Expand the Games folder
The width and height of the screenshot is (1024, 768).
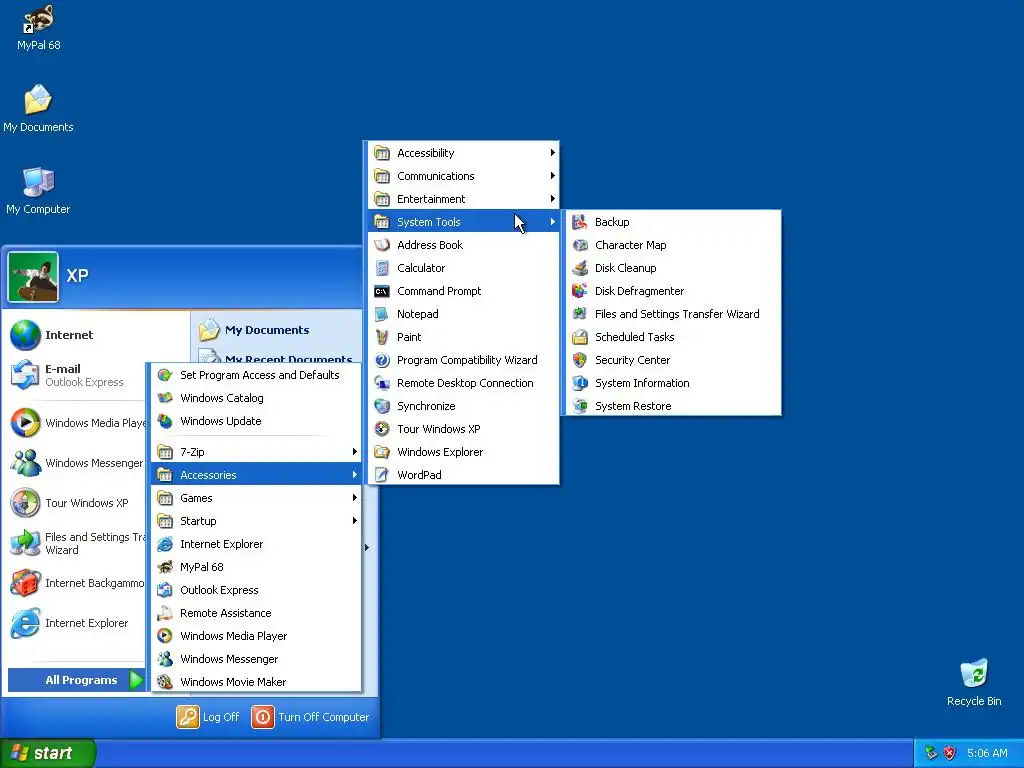[256, 498]
